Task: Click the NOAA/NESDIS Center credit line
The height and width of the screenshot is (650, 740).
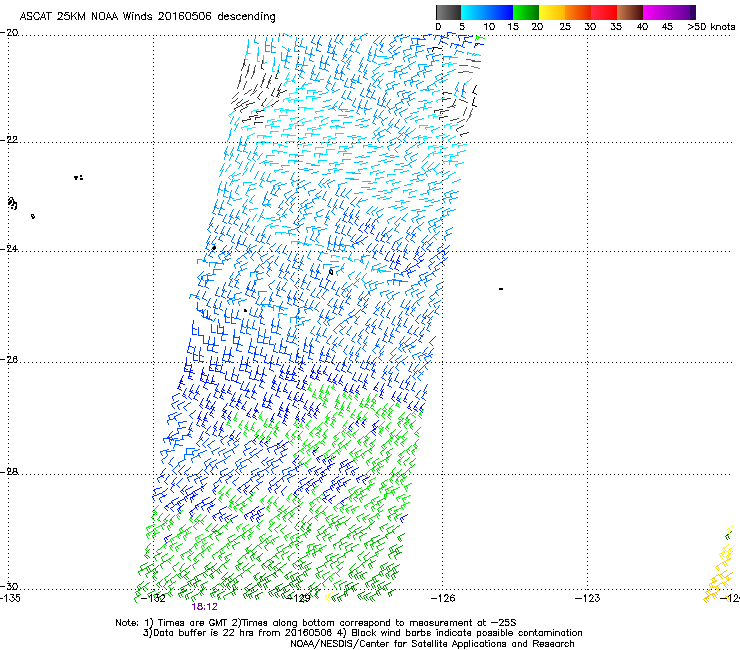Action: (432, 644)
